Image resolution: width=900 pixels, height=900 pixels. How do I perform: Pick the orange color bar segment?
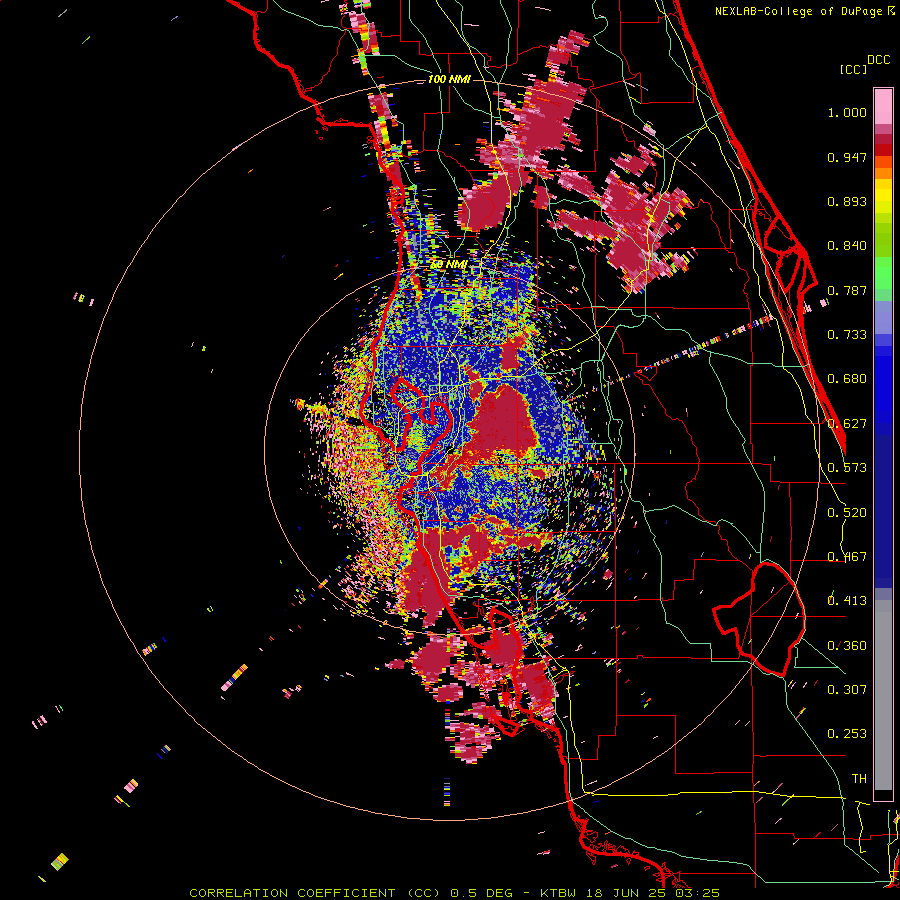point(883,173)
